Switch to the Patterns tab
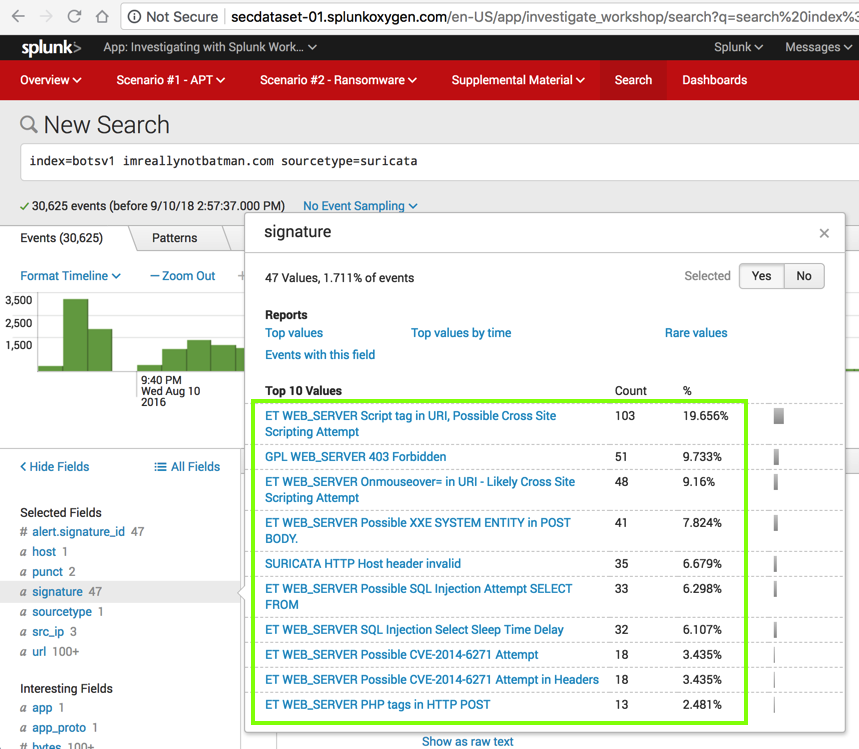859x749 pixels. 174,238
